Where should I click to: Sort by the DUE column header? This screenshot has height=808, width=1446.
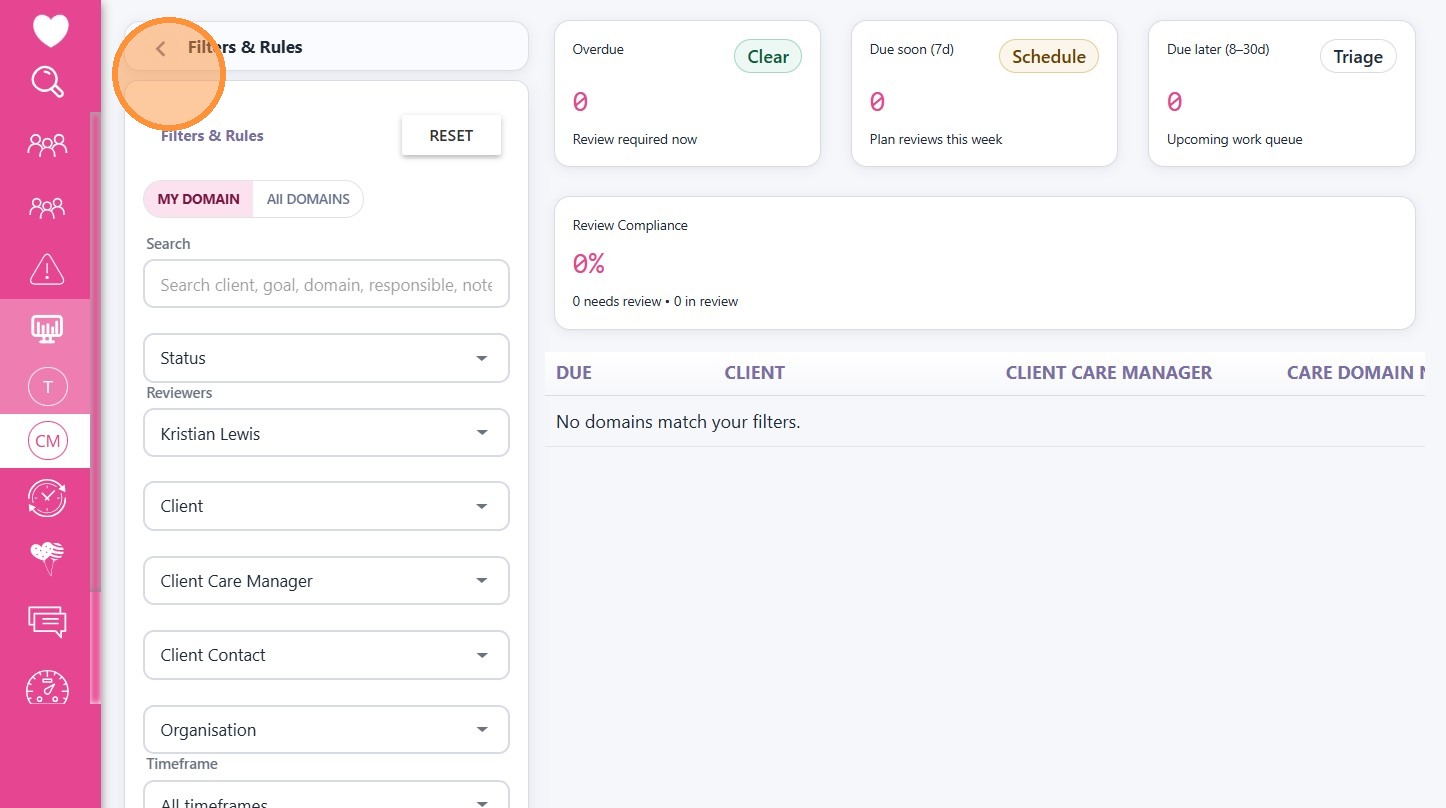click(x=574, y=373)
